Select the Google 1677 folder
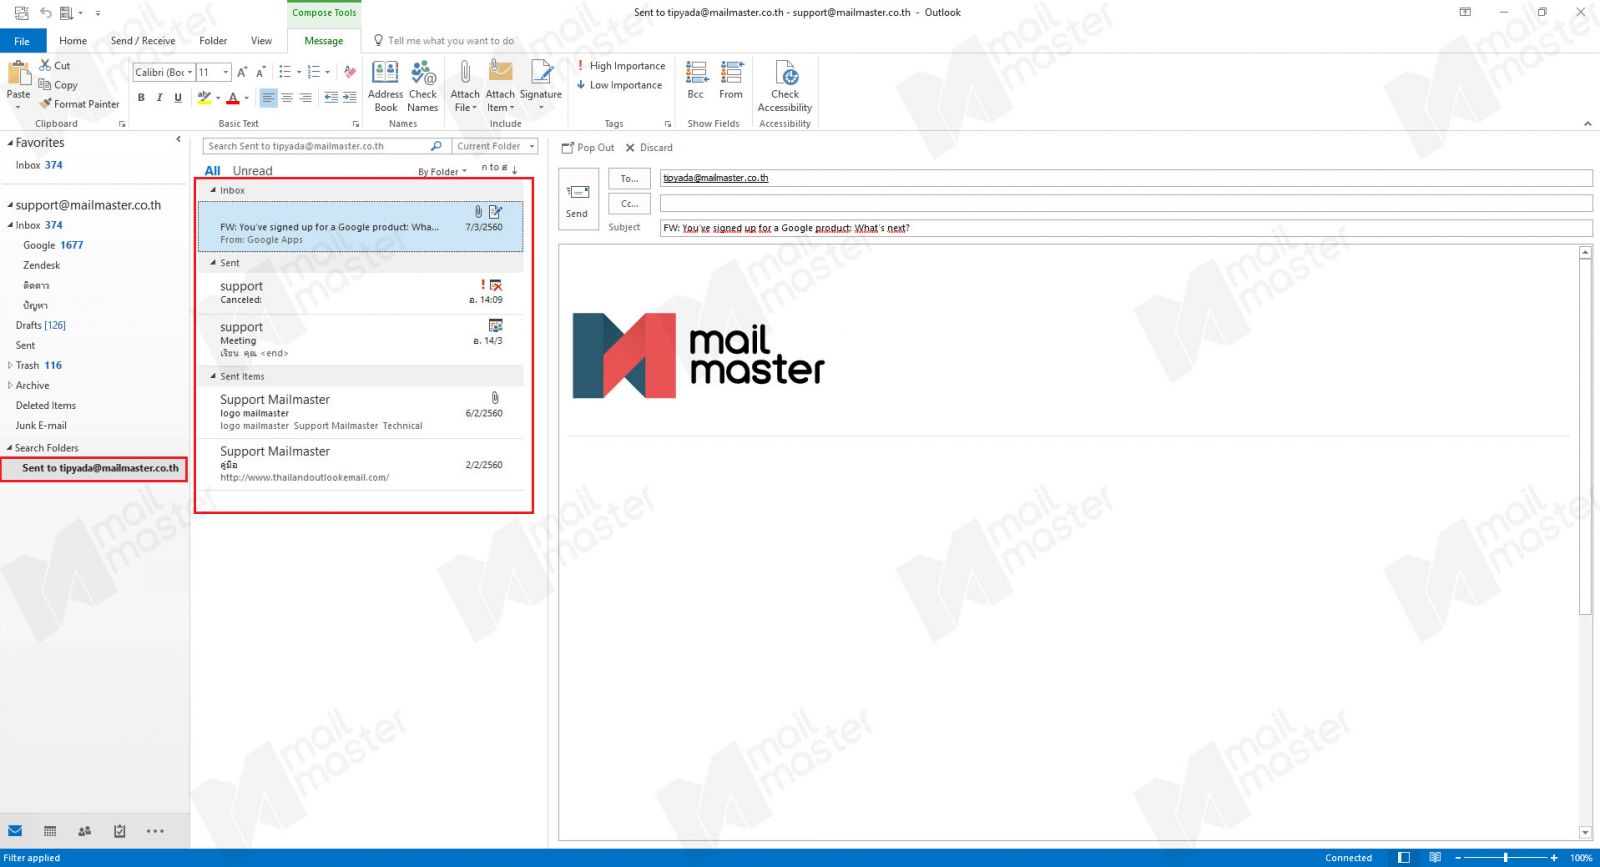Image resolution: width=1600 pixels, height=867 pixels. [x=53, y=245]
